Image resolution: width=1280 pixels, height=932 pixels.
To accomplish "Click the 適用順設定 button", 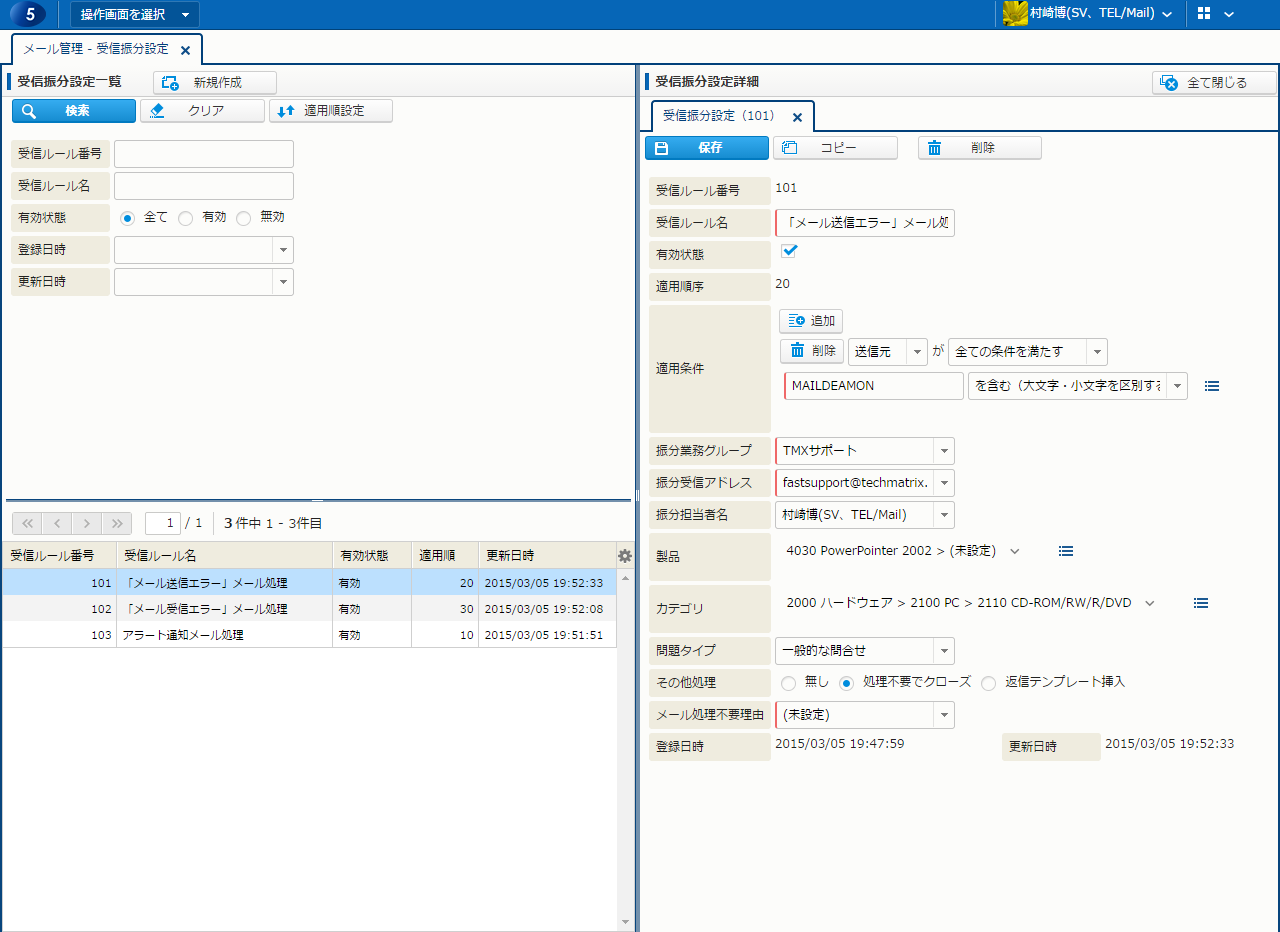I will [x=331, y=111].
